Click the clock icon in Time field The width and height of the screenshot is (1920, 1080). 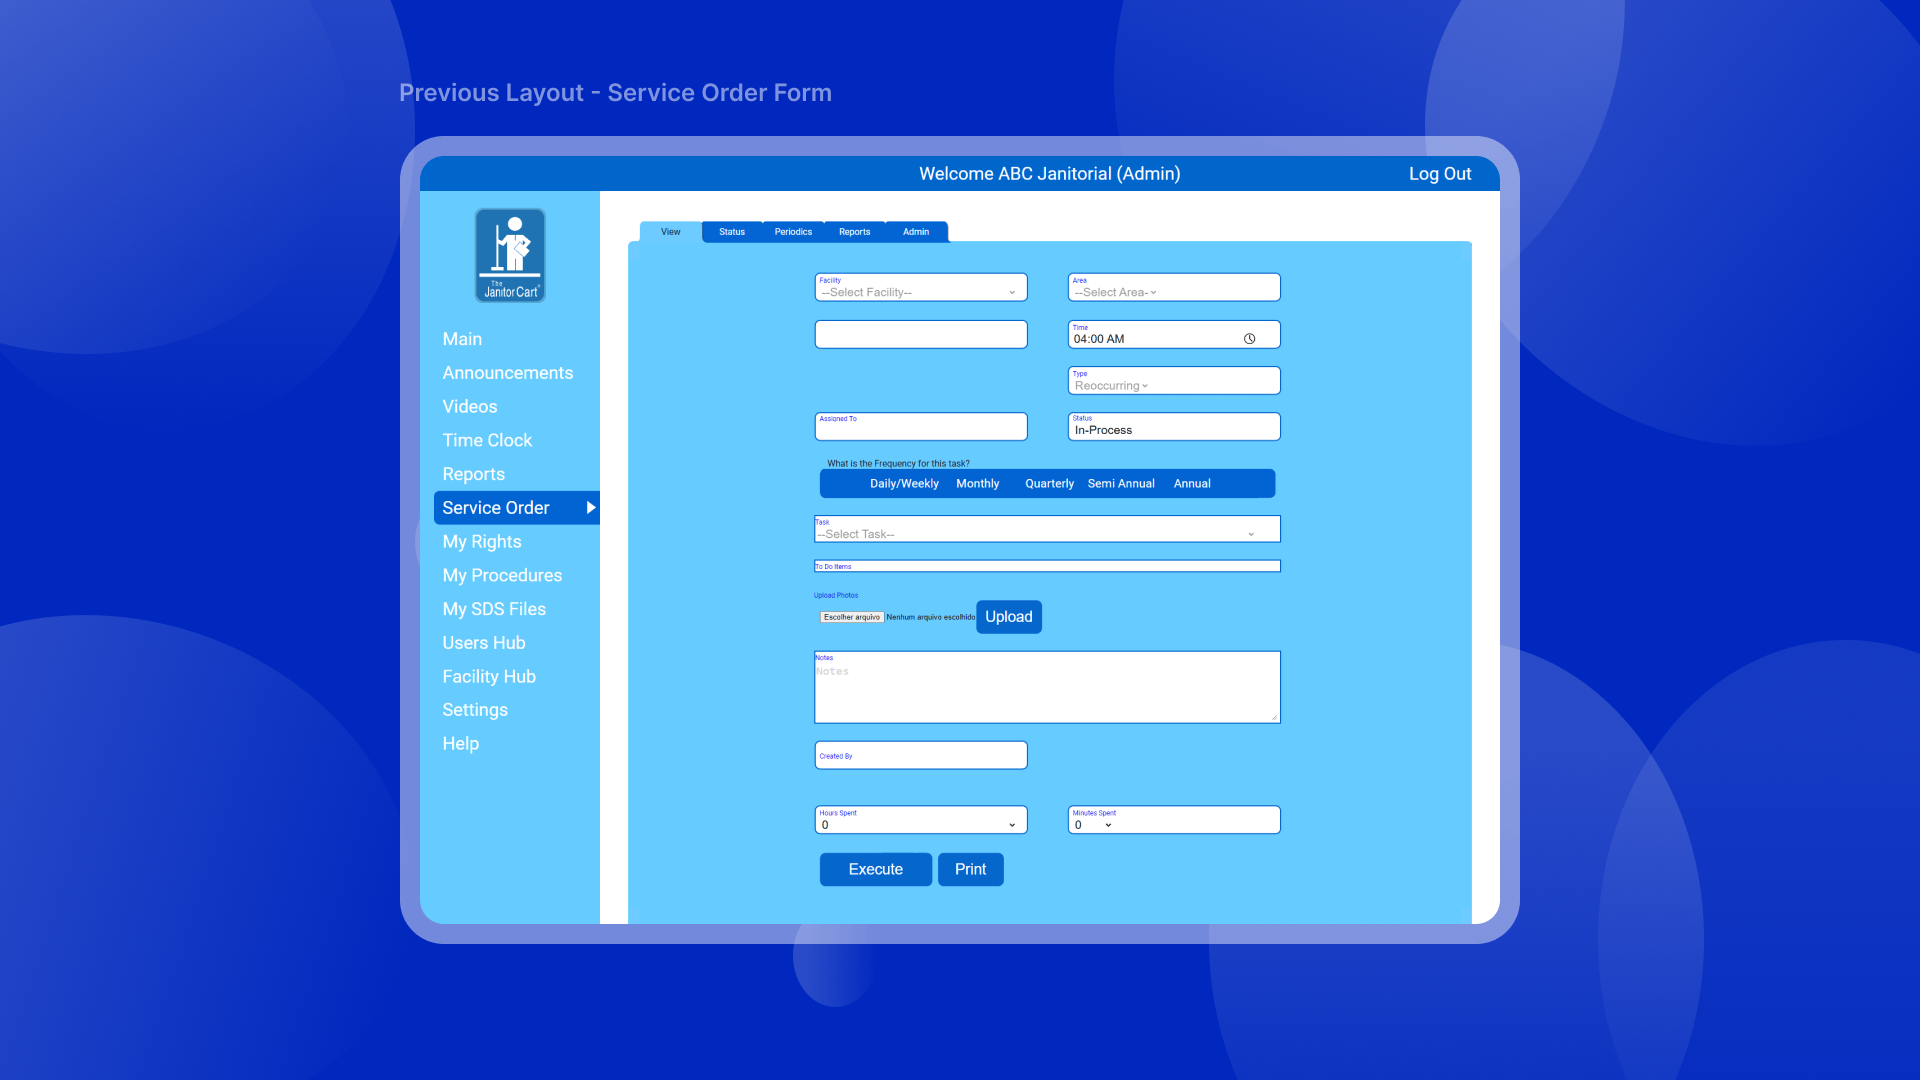tap(1249, 339)
